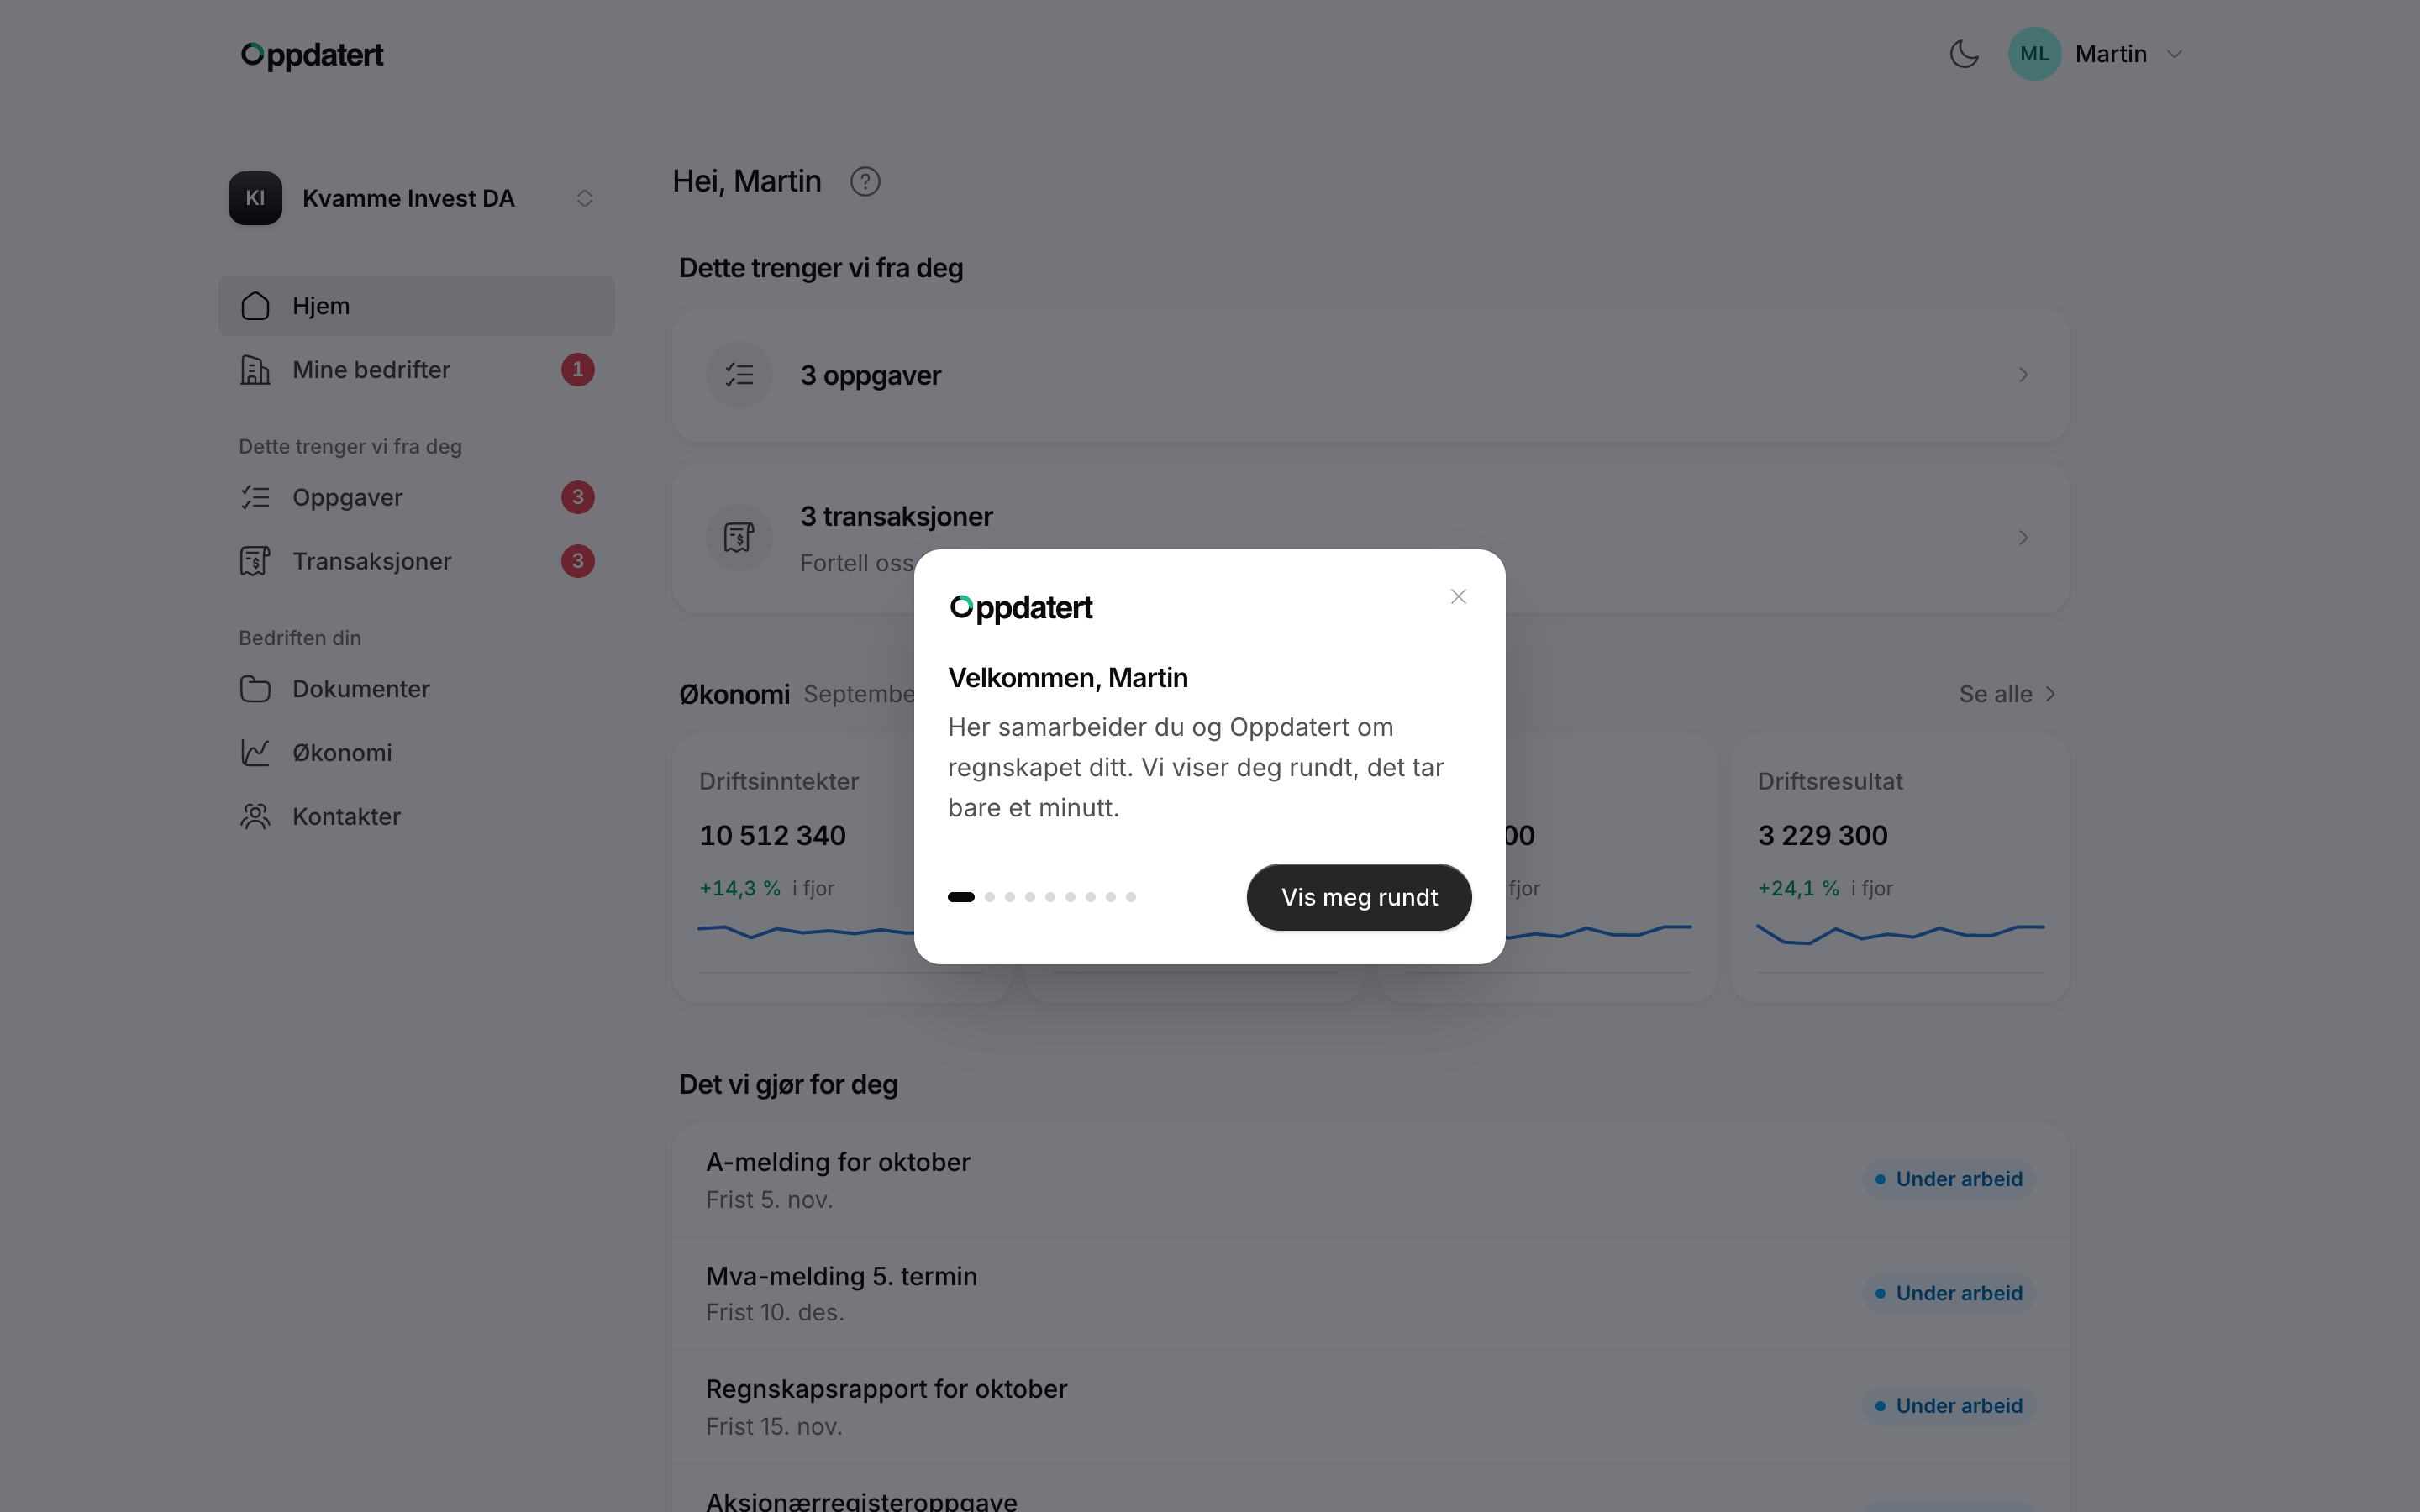Image resolution: width=2420 pixels, height=1512 pixels.
Task: Click Under arbeid status for Regnskapsrapport
Action: coord(1948,1406)
